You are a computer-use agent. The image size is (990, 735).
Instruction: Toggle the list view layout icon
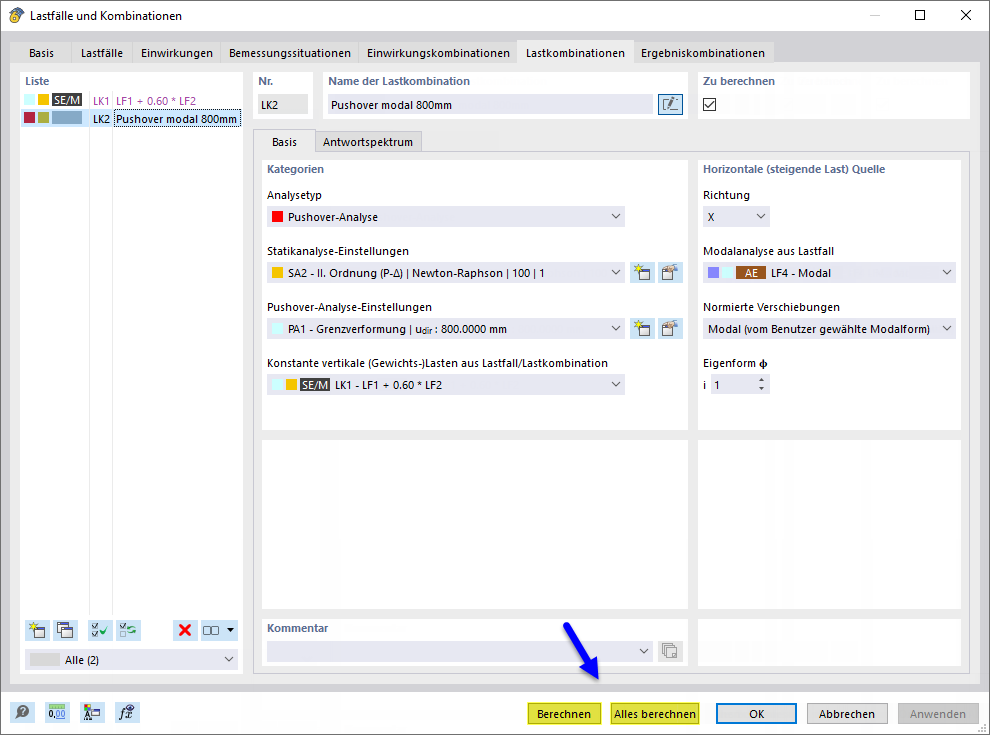pyautogui.click(x=212, y=630)
